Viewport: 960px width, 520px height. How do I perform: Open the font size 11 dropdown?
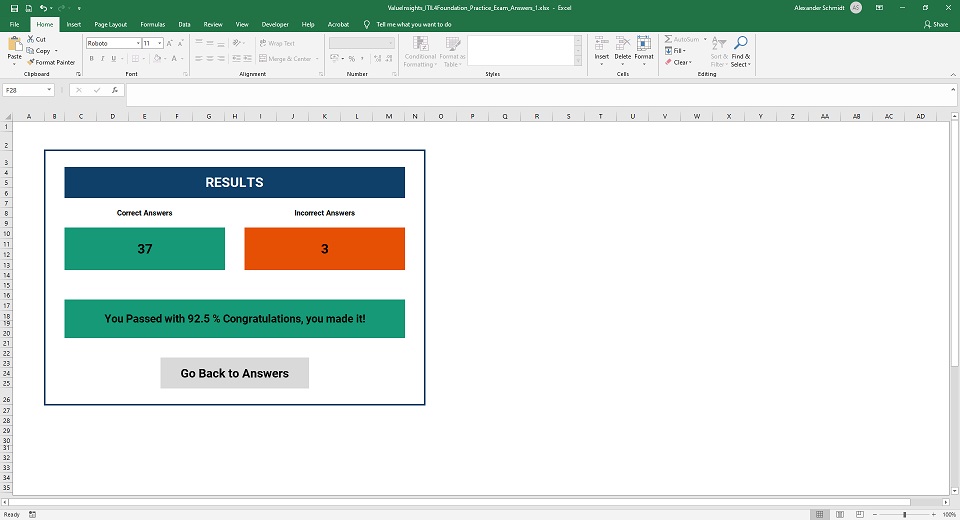[160, 43]
